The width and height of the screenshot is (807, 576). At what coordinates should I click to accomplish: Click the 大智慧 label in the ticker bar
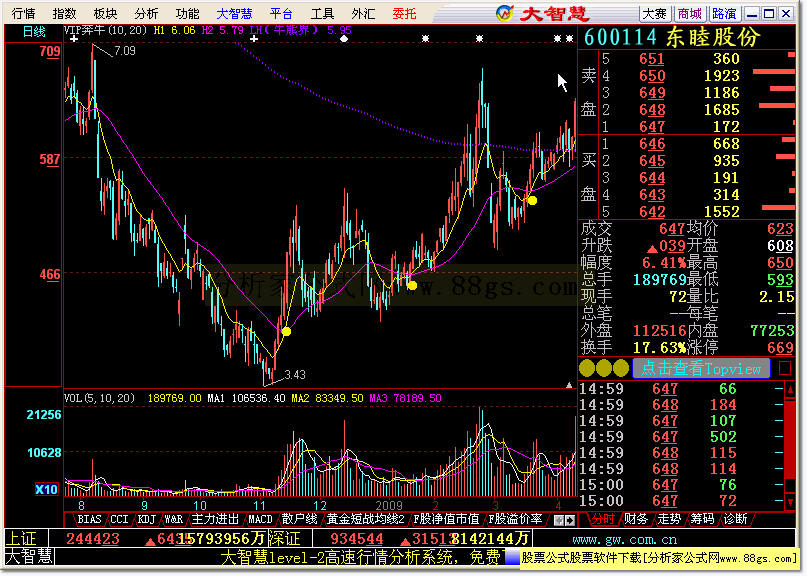[29, 557]
